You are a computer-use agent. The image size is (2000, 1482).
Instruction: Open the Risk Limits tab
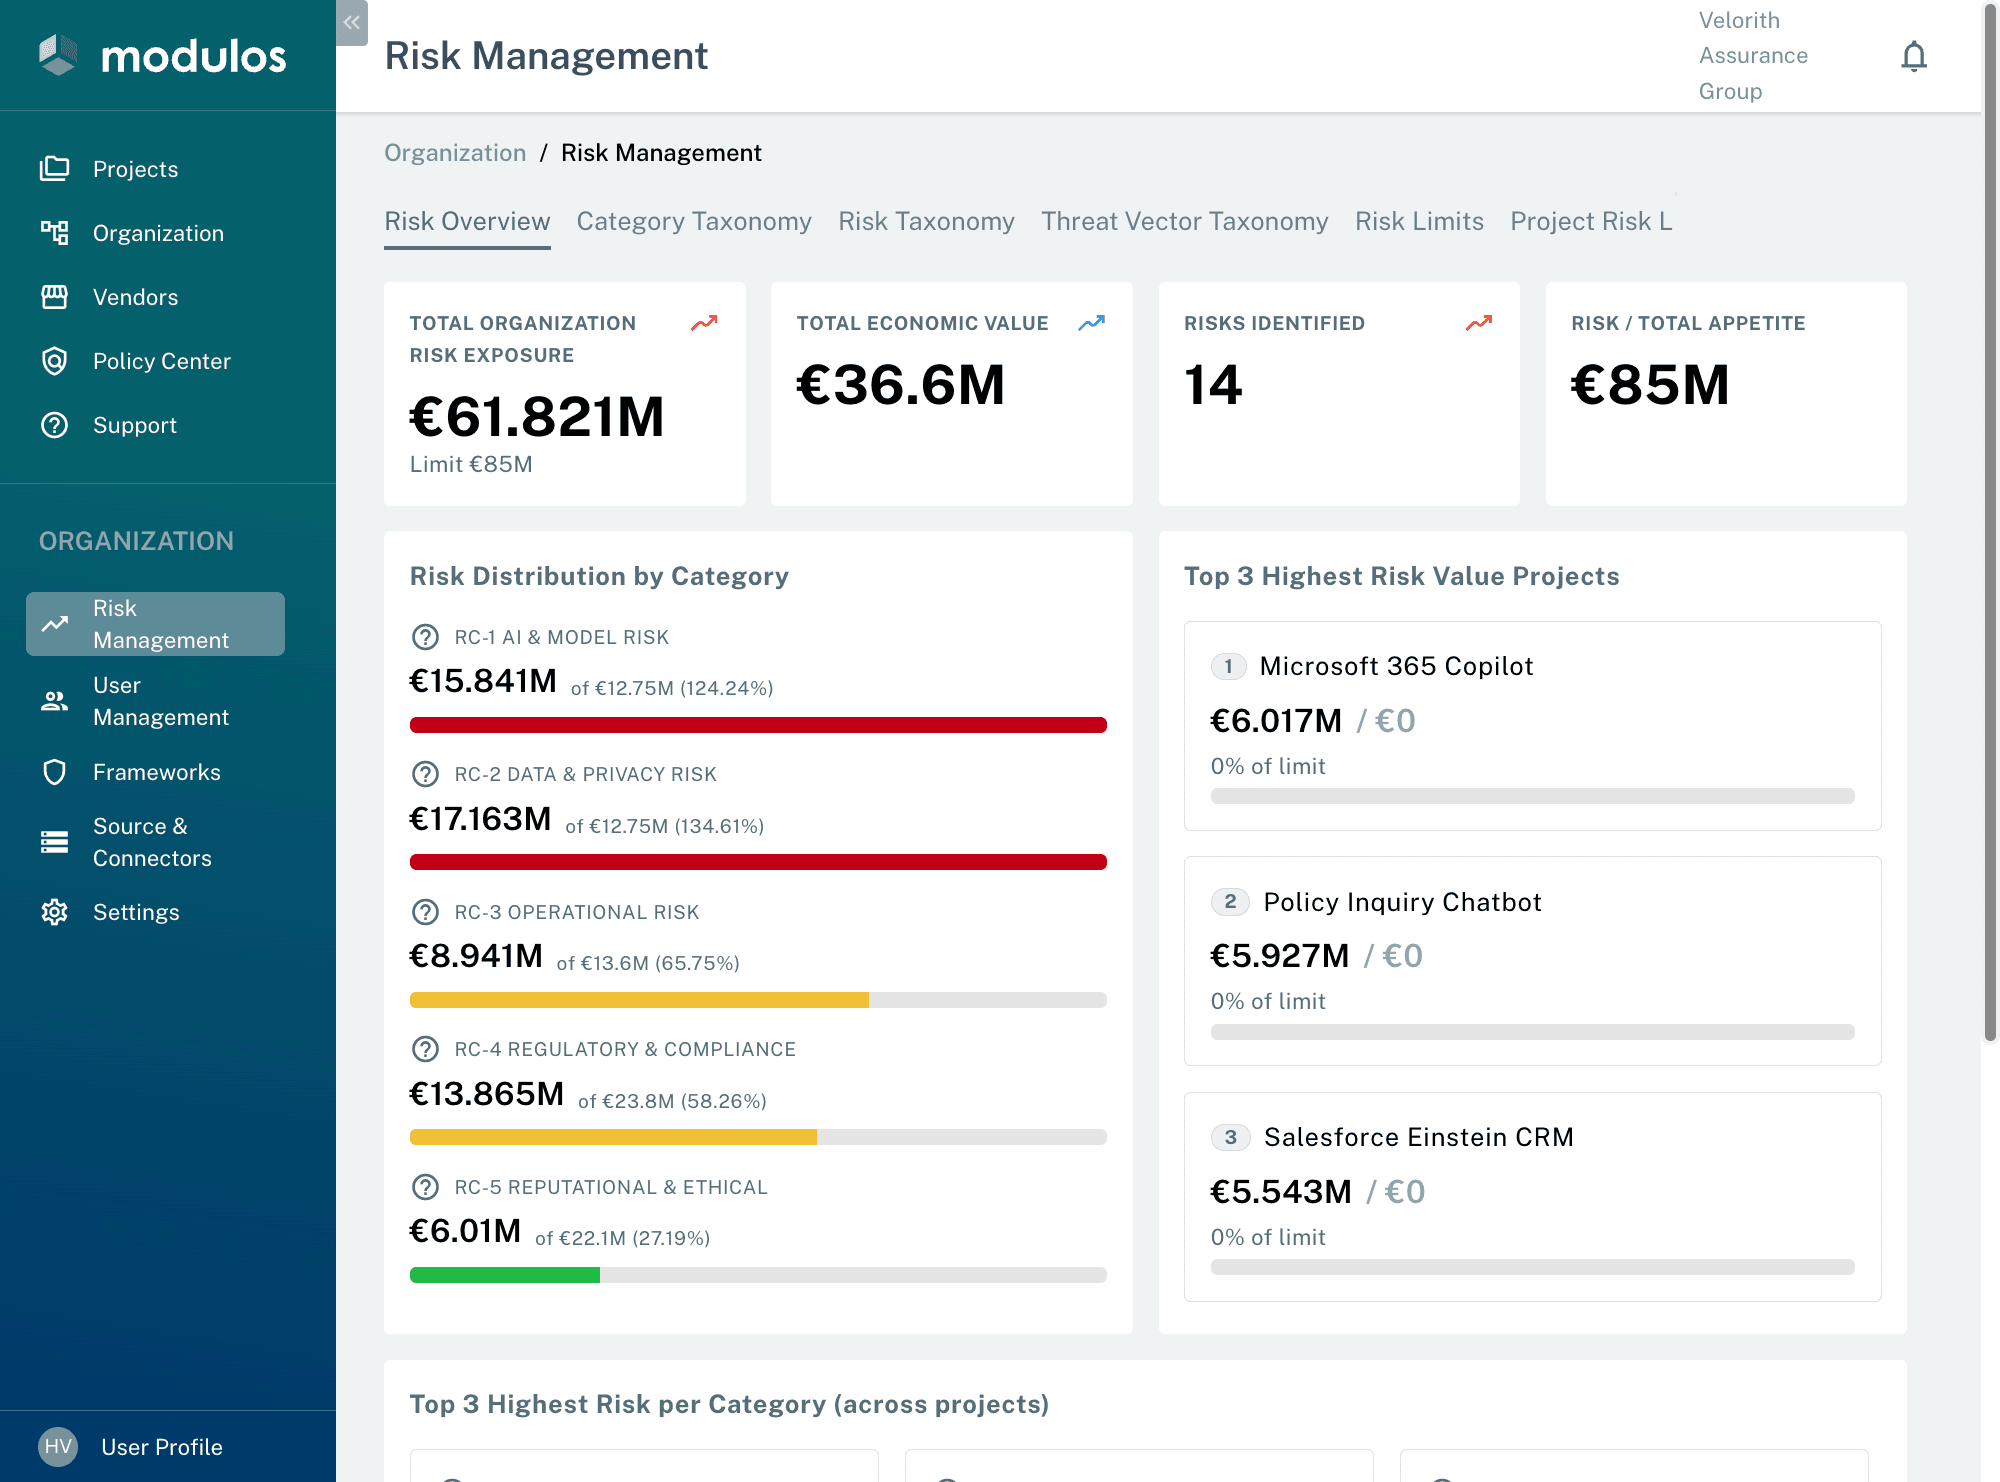tap(1419, 221)
